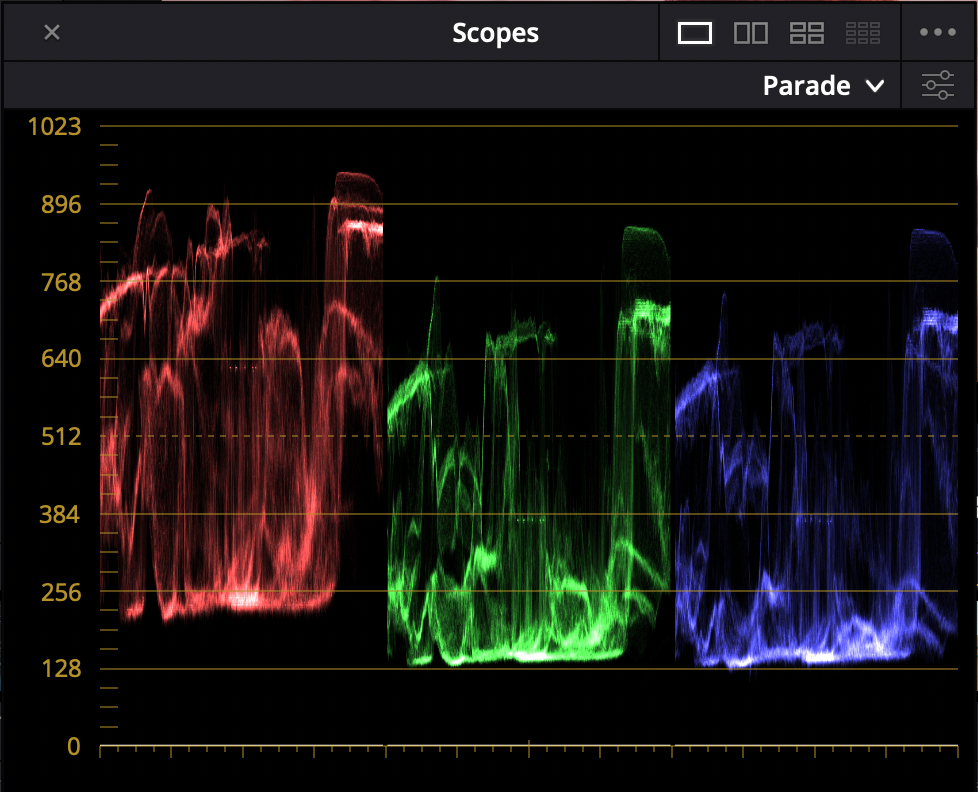Choose the four-up scope grid layout
978x792 pixels.
[806, 33]
